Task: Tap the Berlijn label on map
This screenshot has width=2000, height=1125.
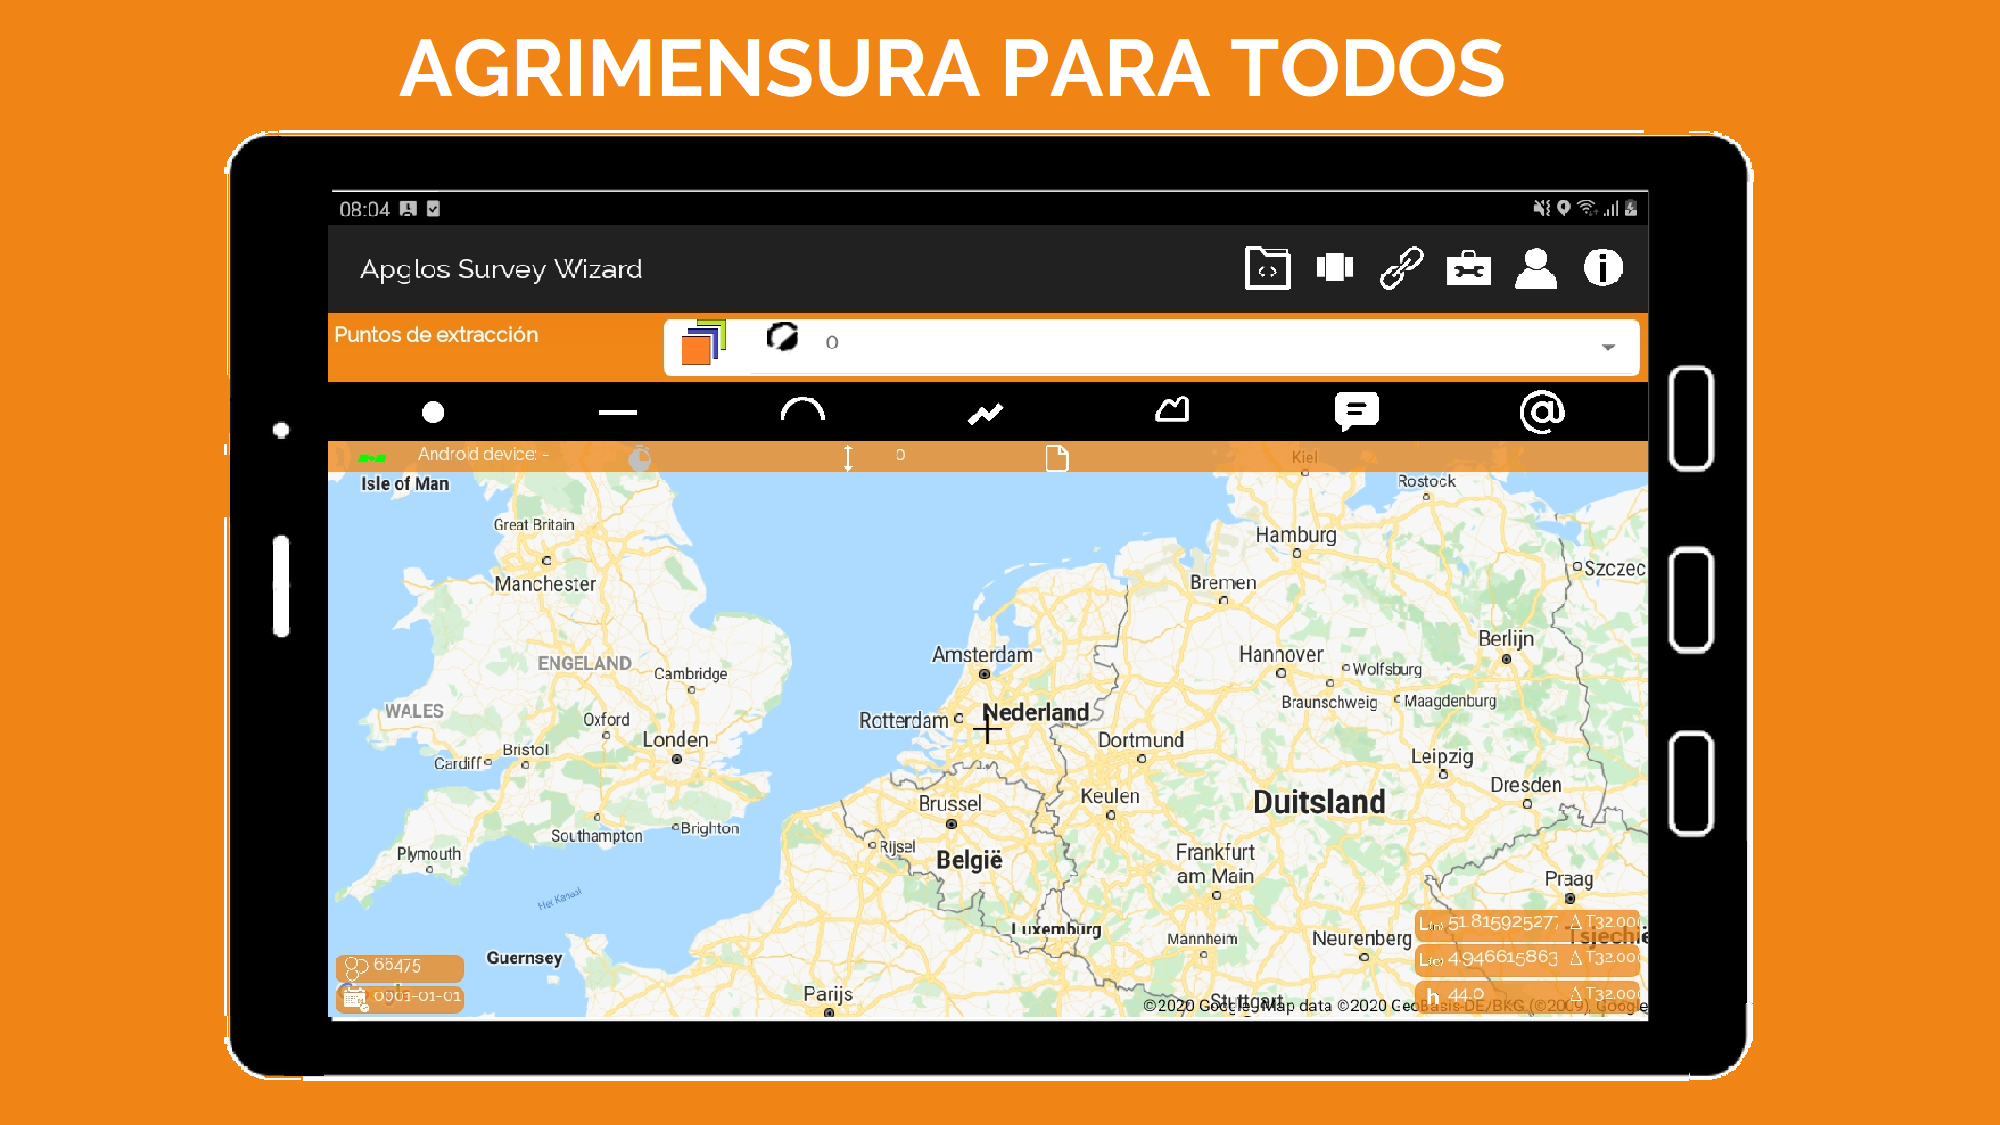Action: (1506, 639)
